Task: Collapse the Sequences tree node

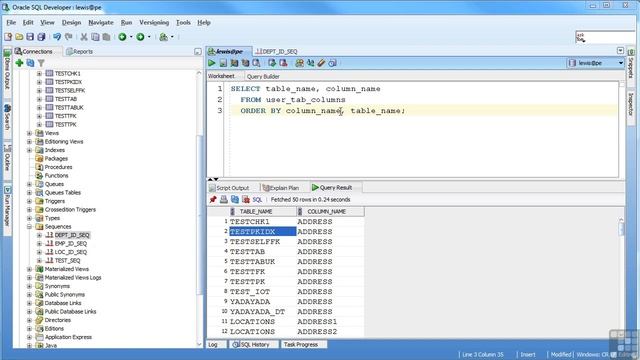Action: pyautogui.click(x=29, y=227)
